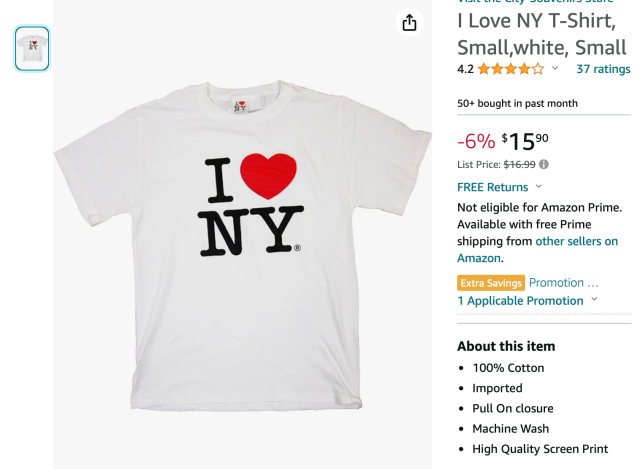Click the About this item heading
The image size is (640, 469).
click(x=507, y=346)
